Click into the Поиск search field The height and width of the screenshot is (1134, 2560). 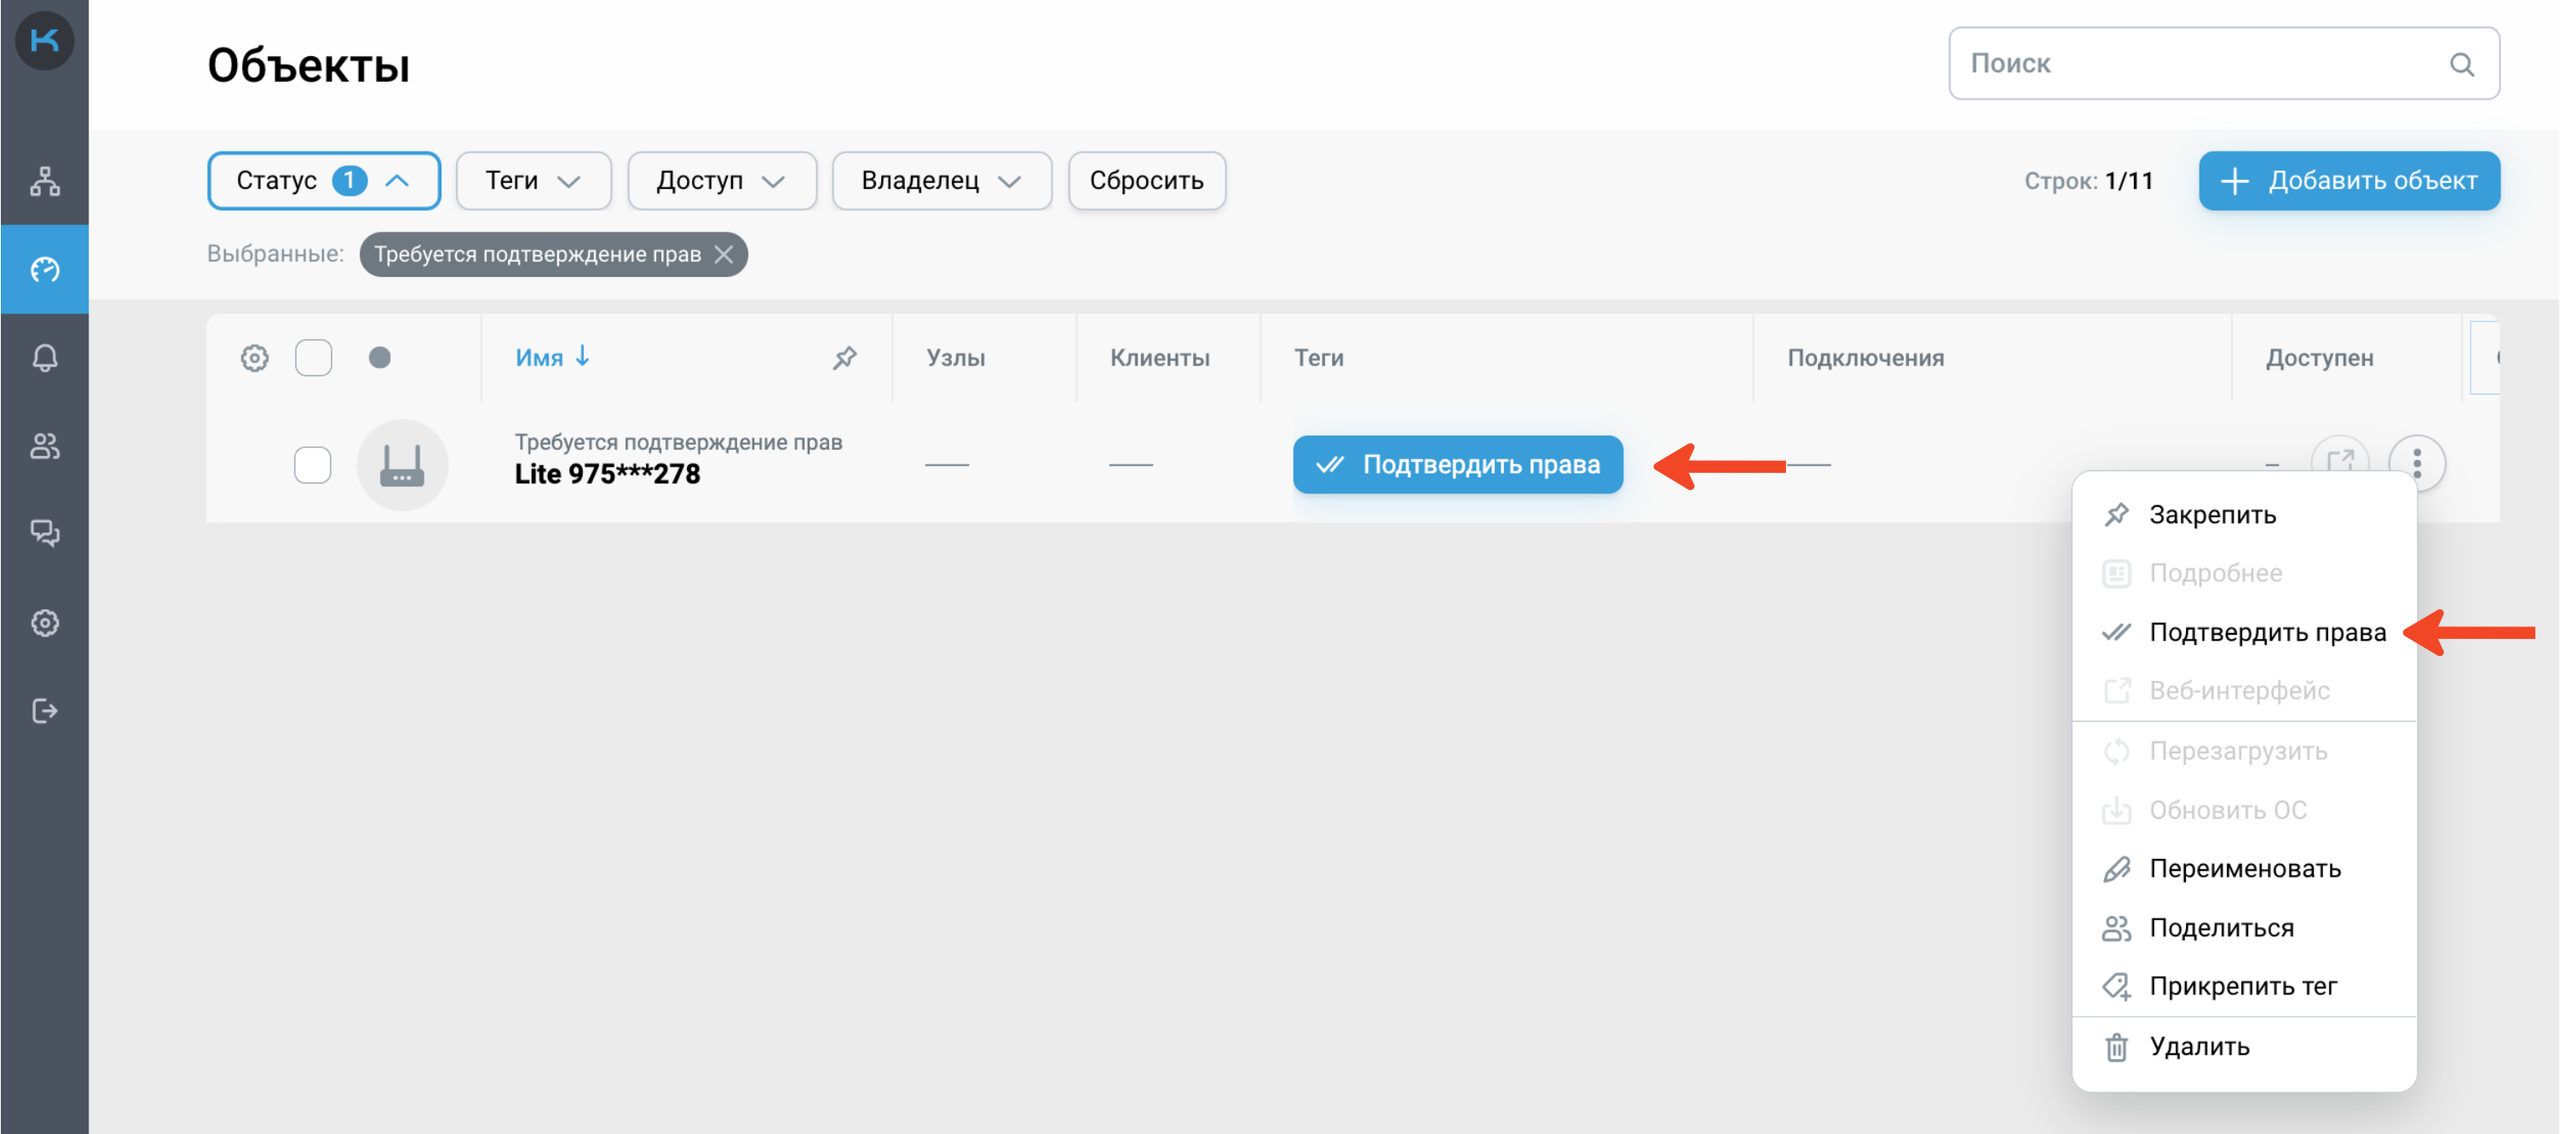[x=2200, y=64]
